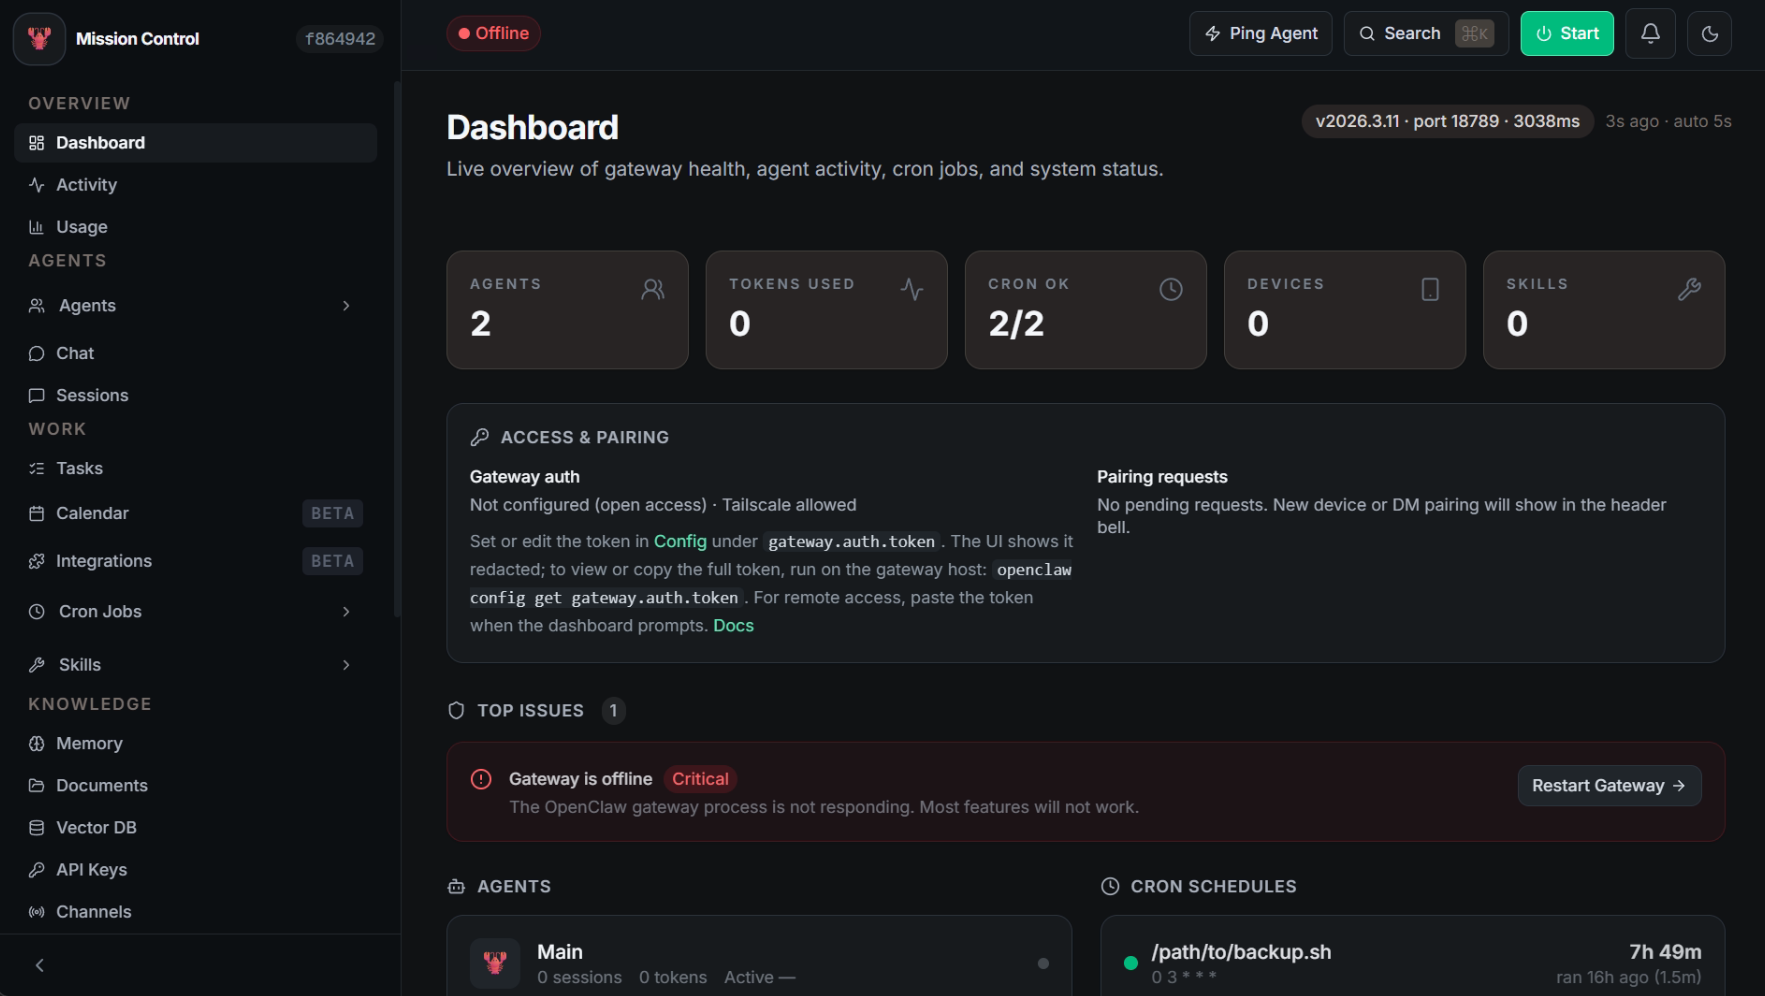This screenshot has width=1765, height=996.
Task: Click the Main agent lobster avatar
Action: 495,963
